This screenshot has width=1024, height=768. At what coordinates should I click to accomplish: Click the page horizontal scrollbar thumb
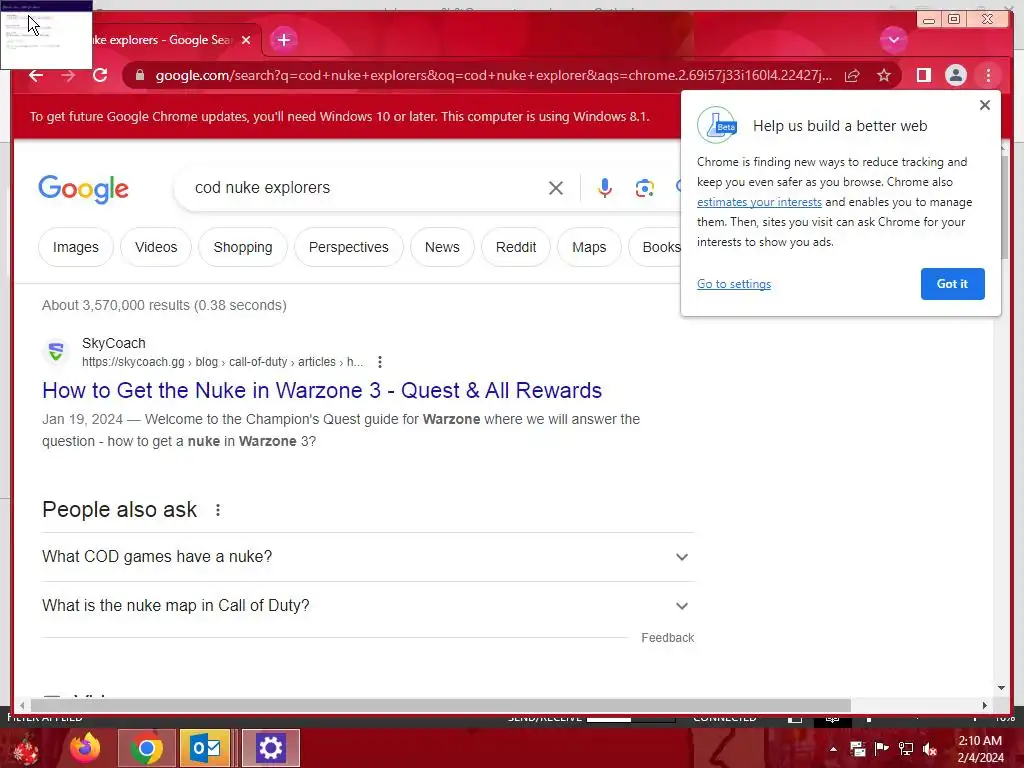click(x=441, y=705)
